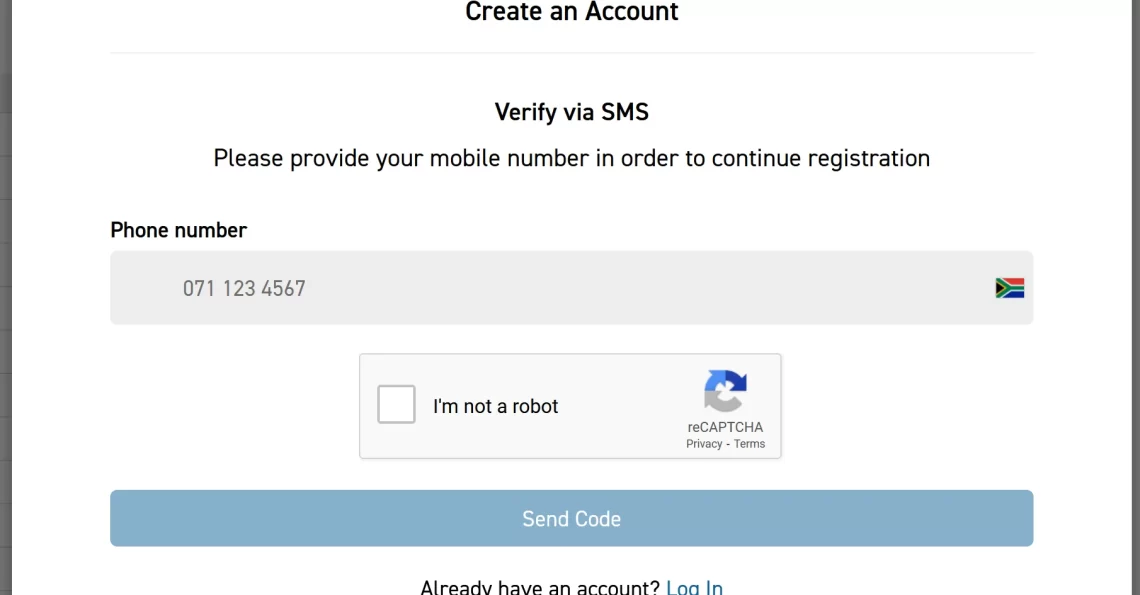1140x595 pixels.
Task: Select the Verify via SMS heading
Action: [571, 112]
